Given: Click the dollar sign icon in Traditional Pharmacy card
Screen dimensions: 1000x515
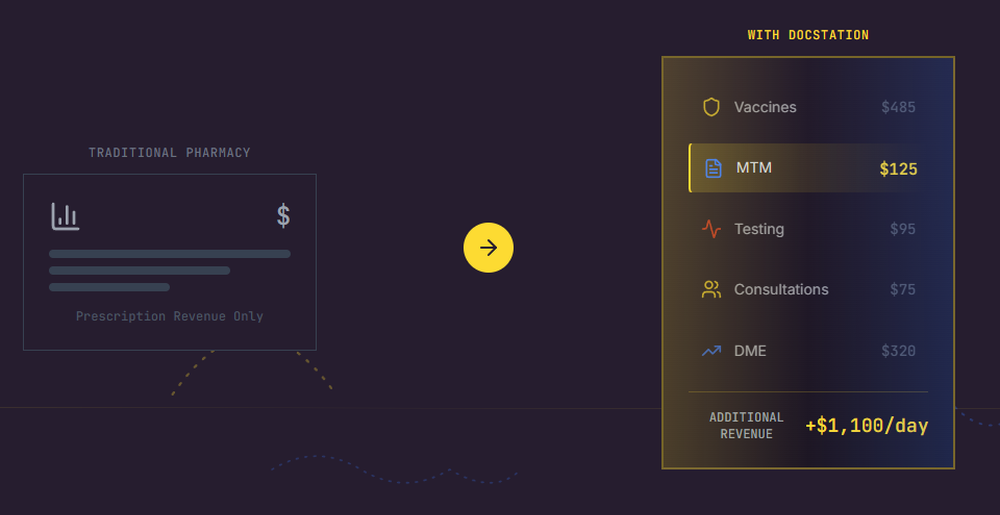Looking at the screenshot, I should [283, 216].
